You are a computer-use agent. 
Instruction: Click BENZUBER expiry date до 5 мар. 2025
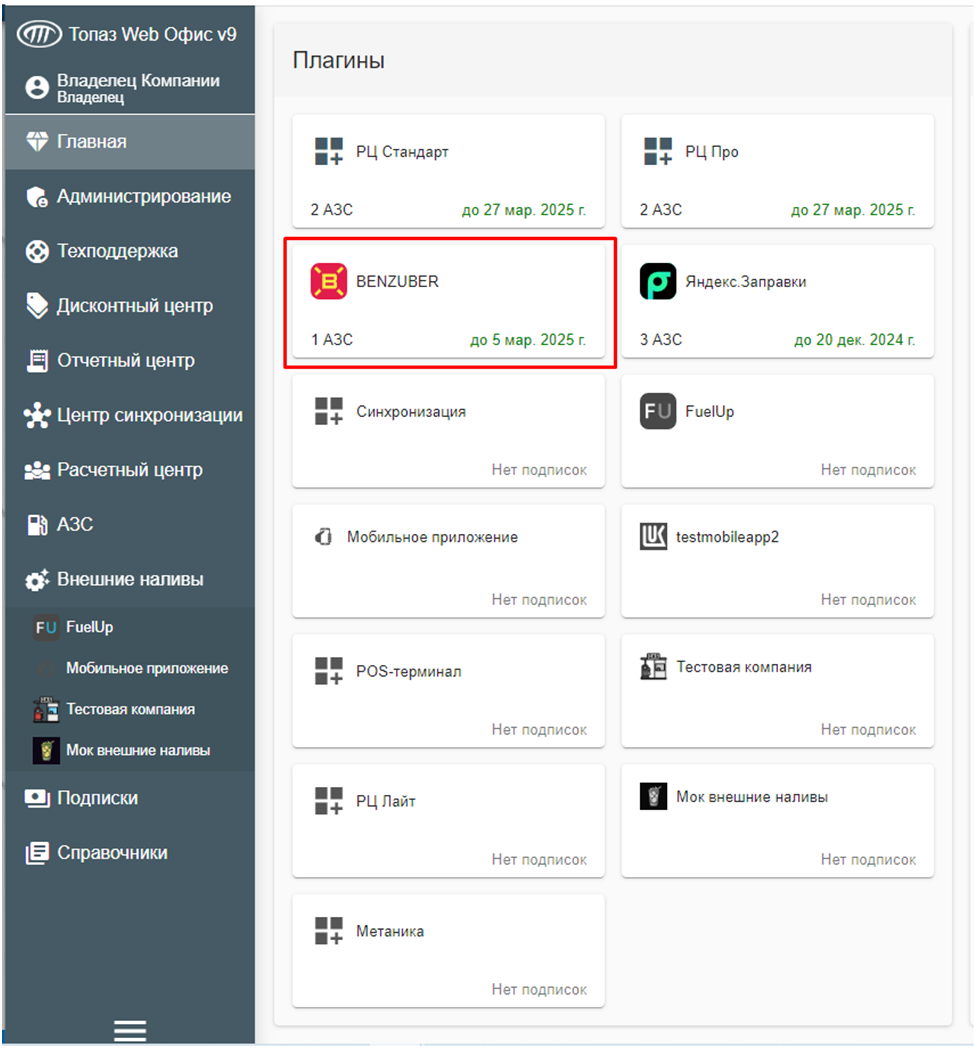528,340
